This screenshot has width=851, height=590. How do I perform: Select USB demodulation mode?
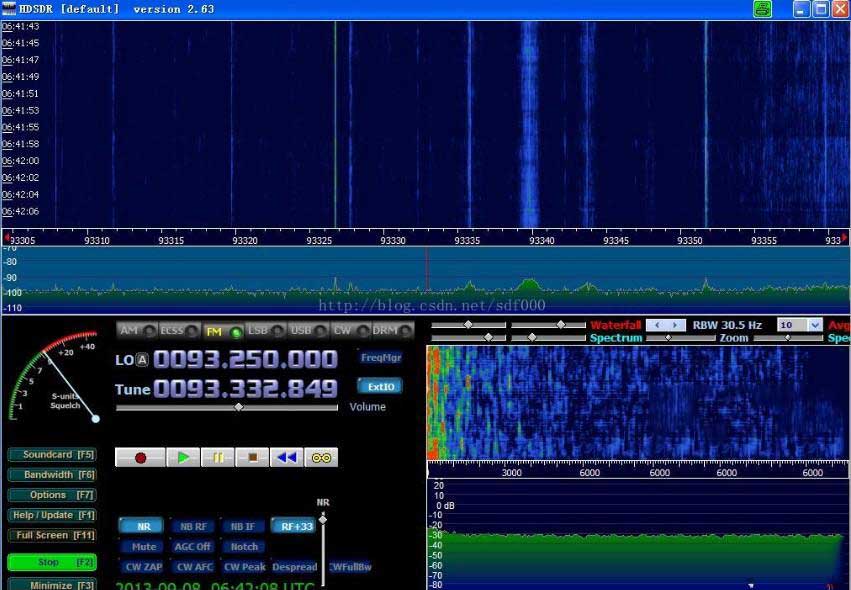tap(308, 331)
